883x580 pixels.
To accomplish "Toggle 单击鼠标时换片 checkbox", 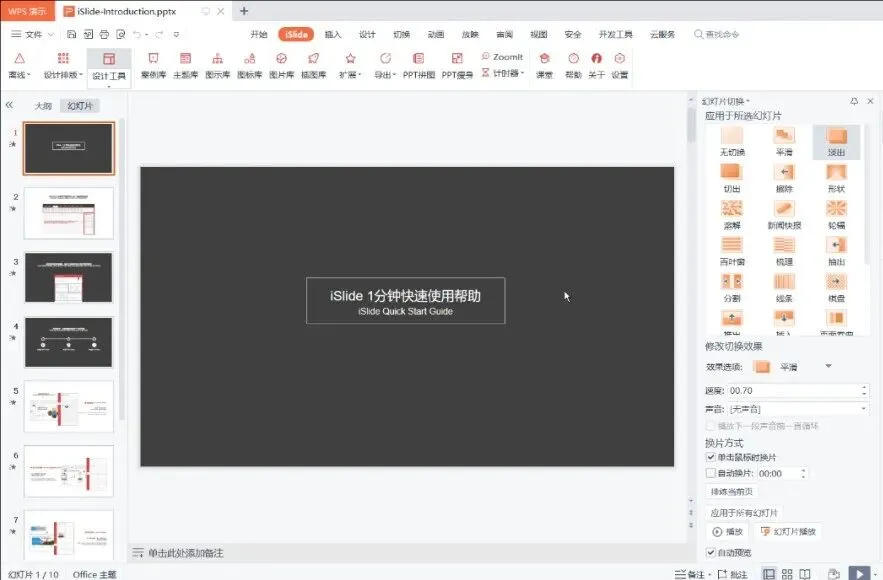I will click(711, 457).
